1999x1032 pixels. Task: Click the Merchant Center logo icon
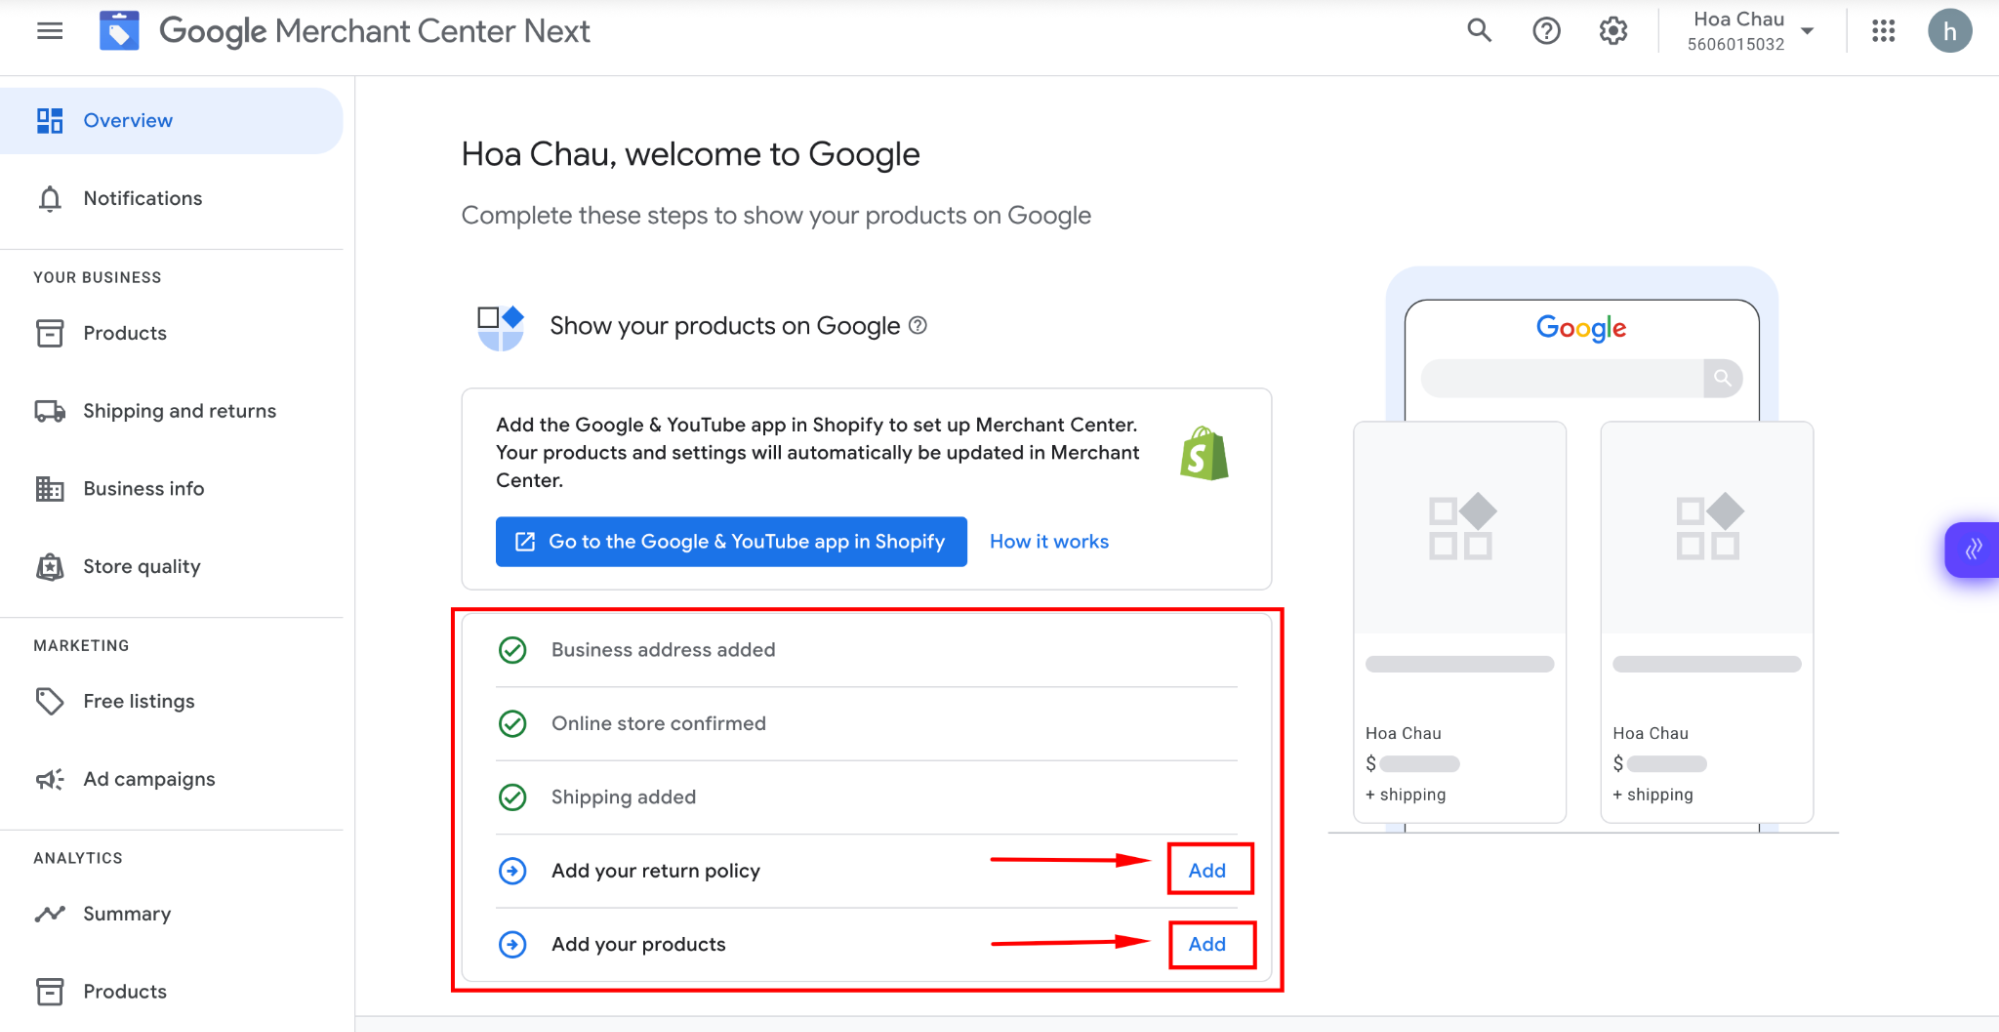click(x=119, y=31)
